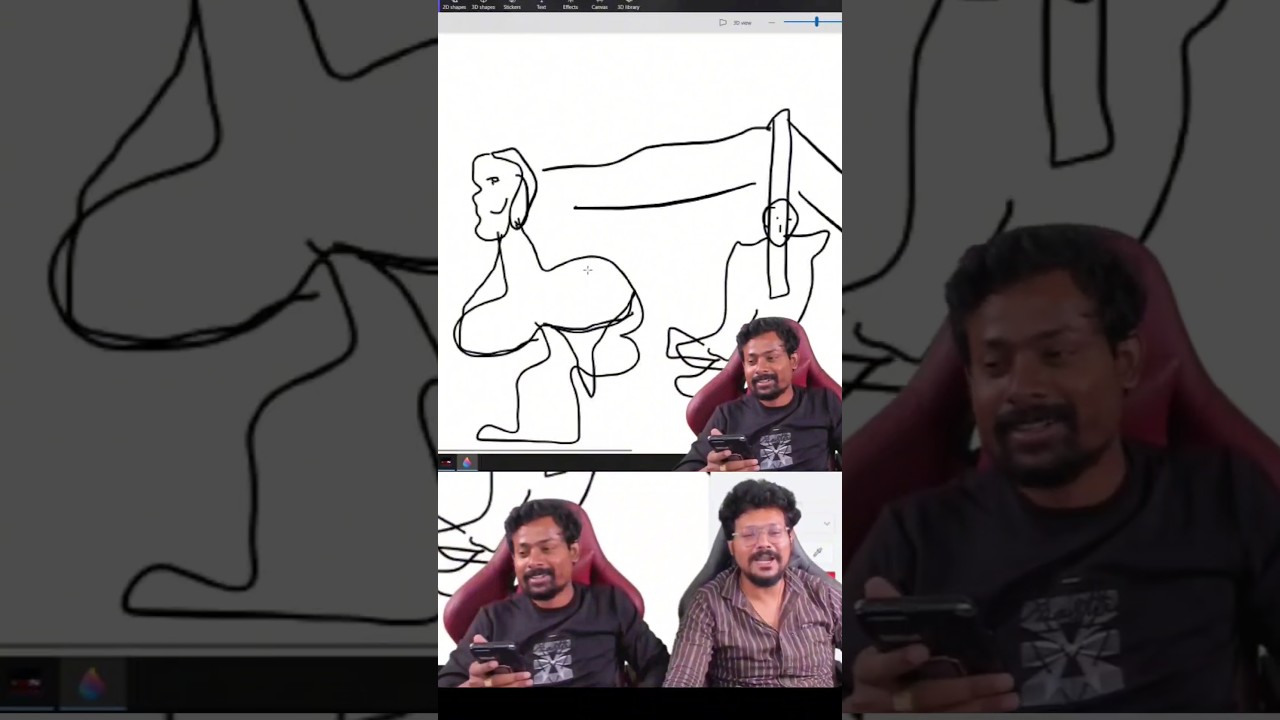Click the horizontal scrollbar below the canvas
The width and height of the screenshot is (1280, 720).
tap(535, 451)
